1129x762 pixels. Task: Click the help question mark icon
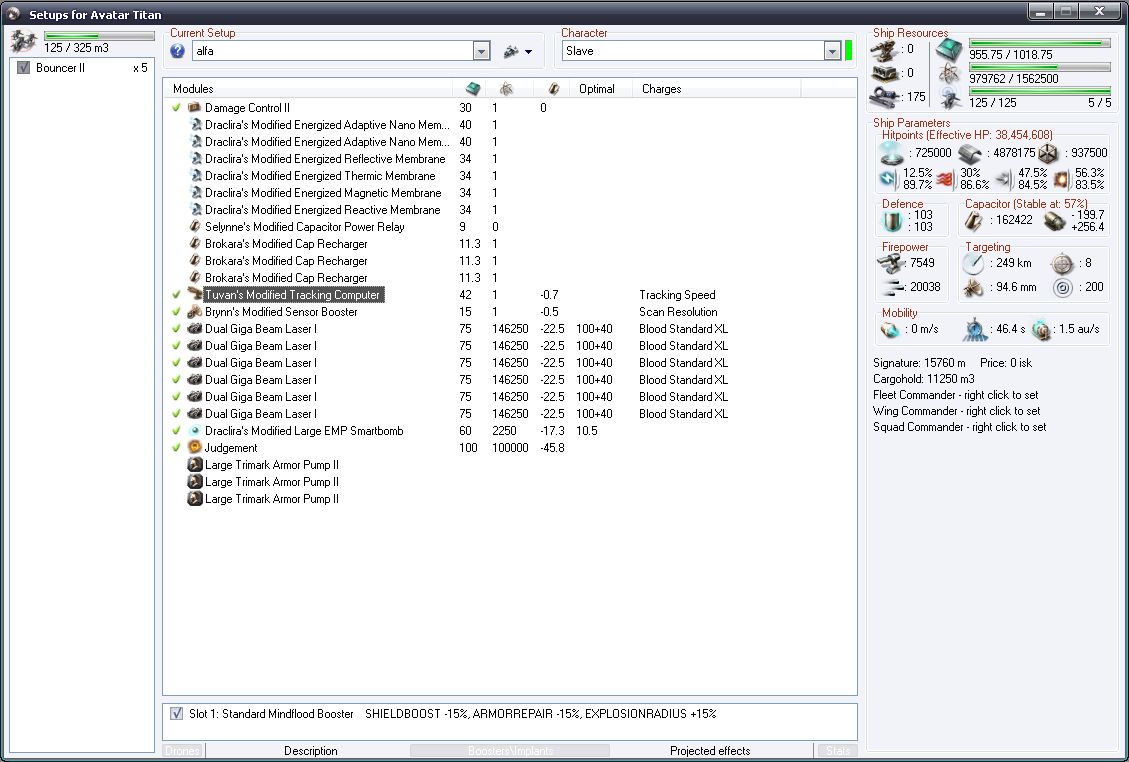[178, 51]
